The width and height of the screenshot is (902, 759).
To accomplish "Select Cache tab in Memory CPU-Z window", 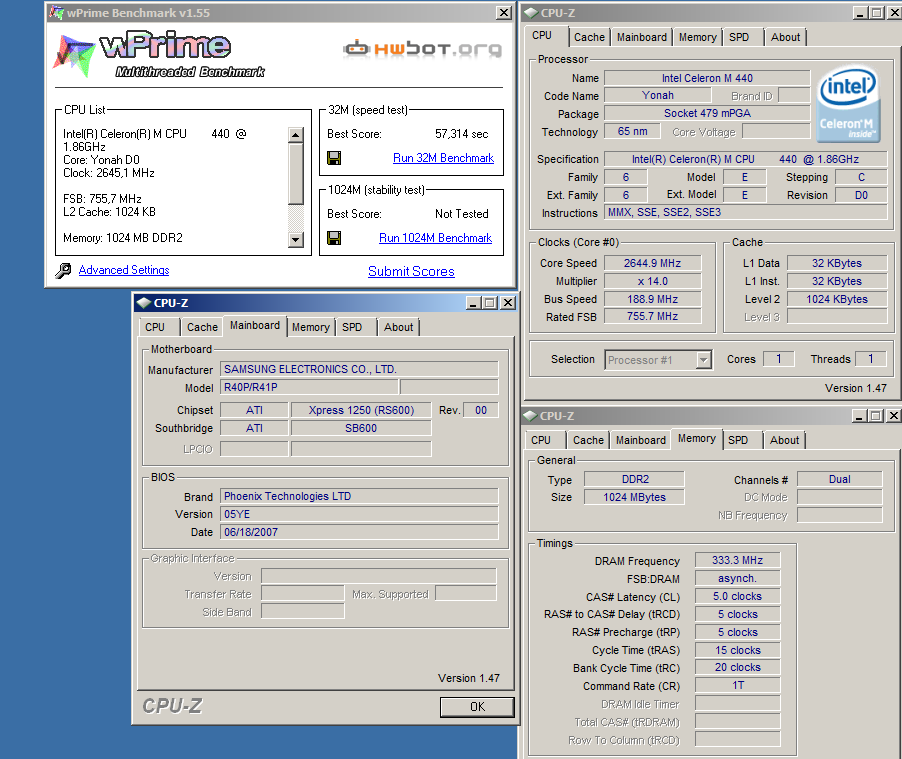I will point(588,440).
